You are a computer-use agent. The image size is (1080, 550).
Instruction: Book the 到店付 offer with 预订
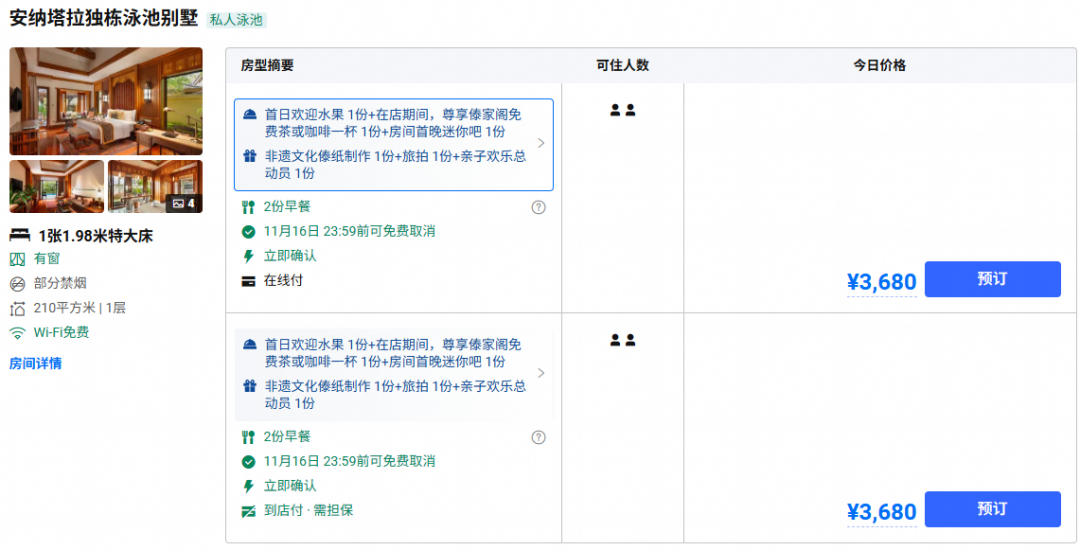[993, 509]
